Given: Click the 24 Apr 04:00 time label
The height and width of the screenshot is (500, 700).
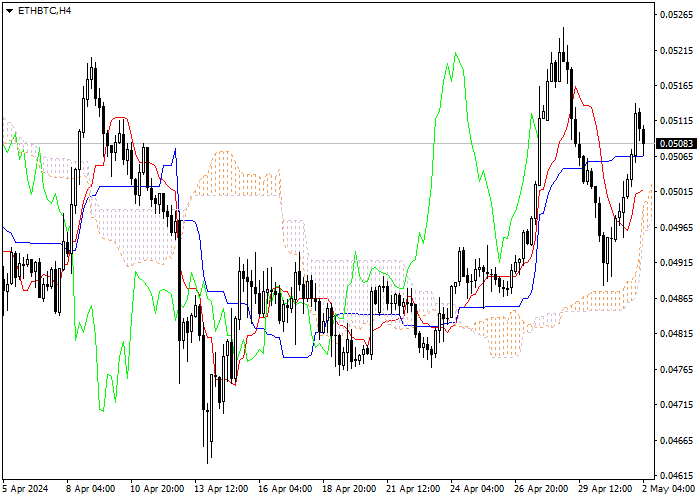Looking at the screenshot, I should tap(478, 489).
